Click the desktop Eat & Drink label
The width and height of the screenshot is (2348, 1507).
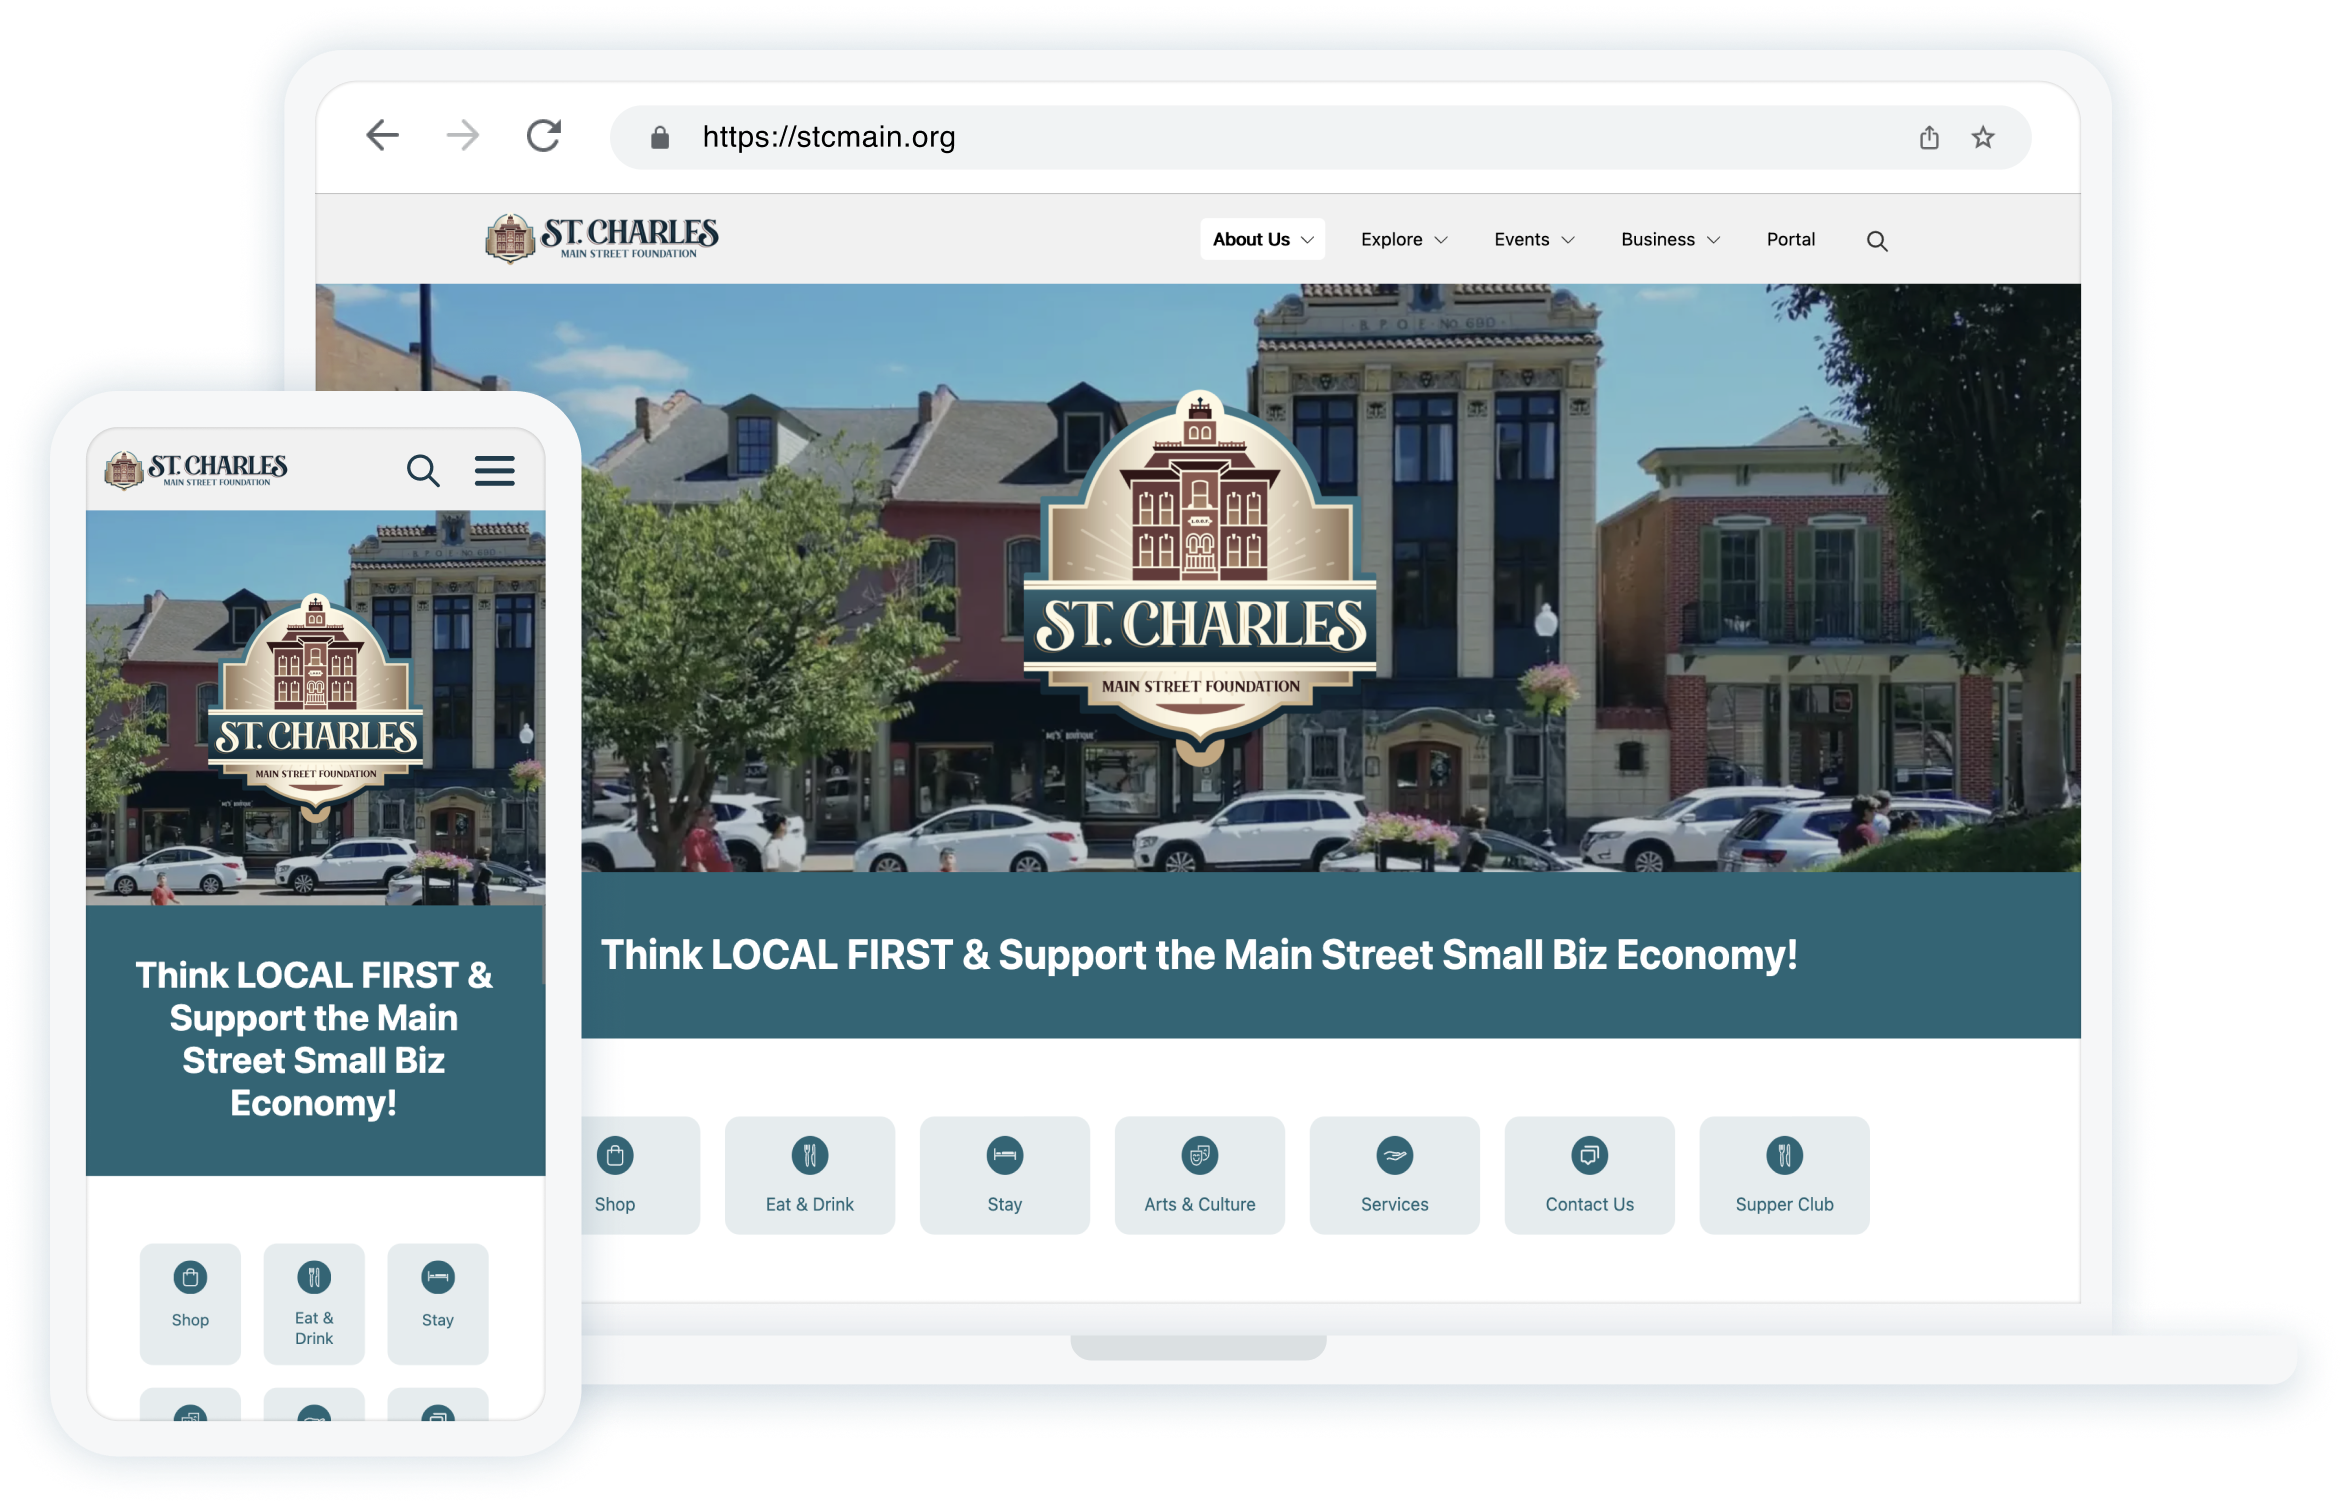tap(810, 1204)
